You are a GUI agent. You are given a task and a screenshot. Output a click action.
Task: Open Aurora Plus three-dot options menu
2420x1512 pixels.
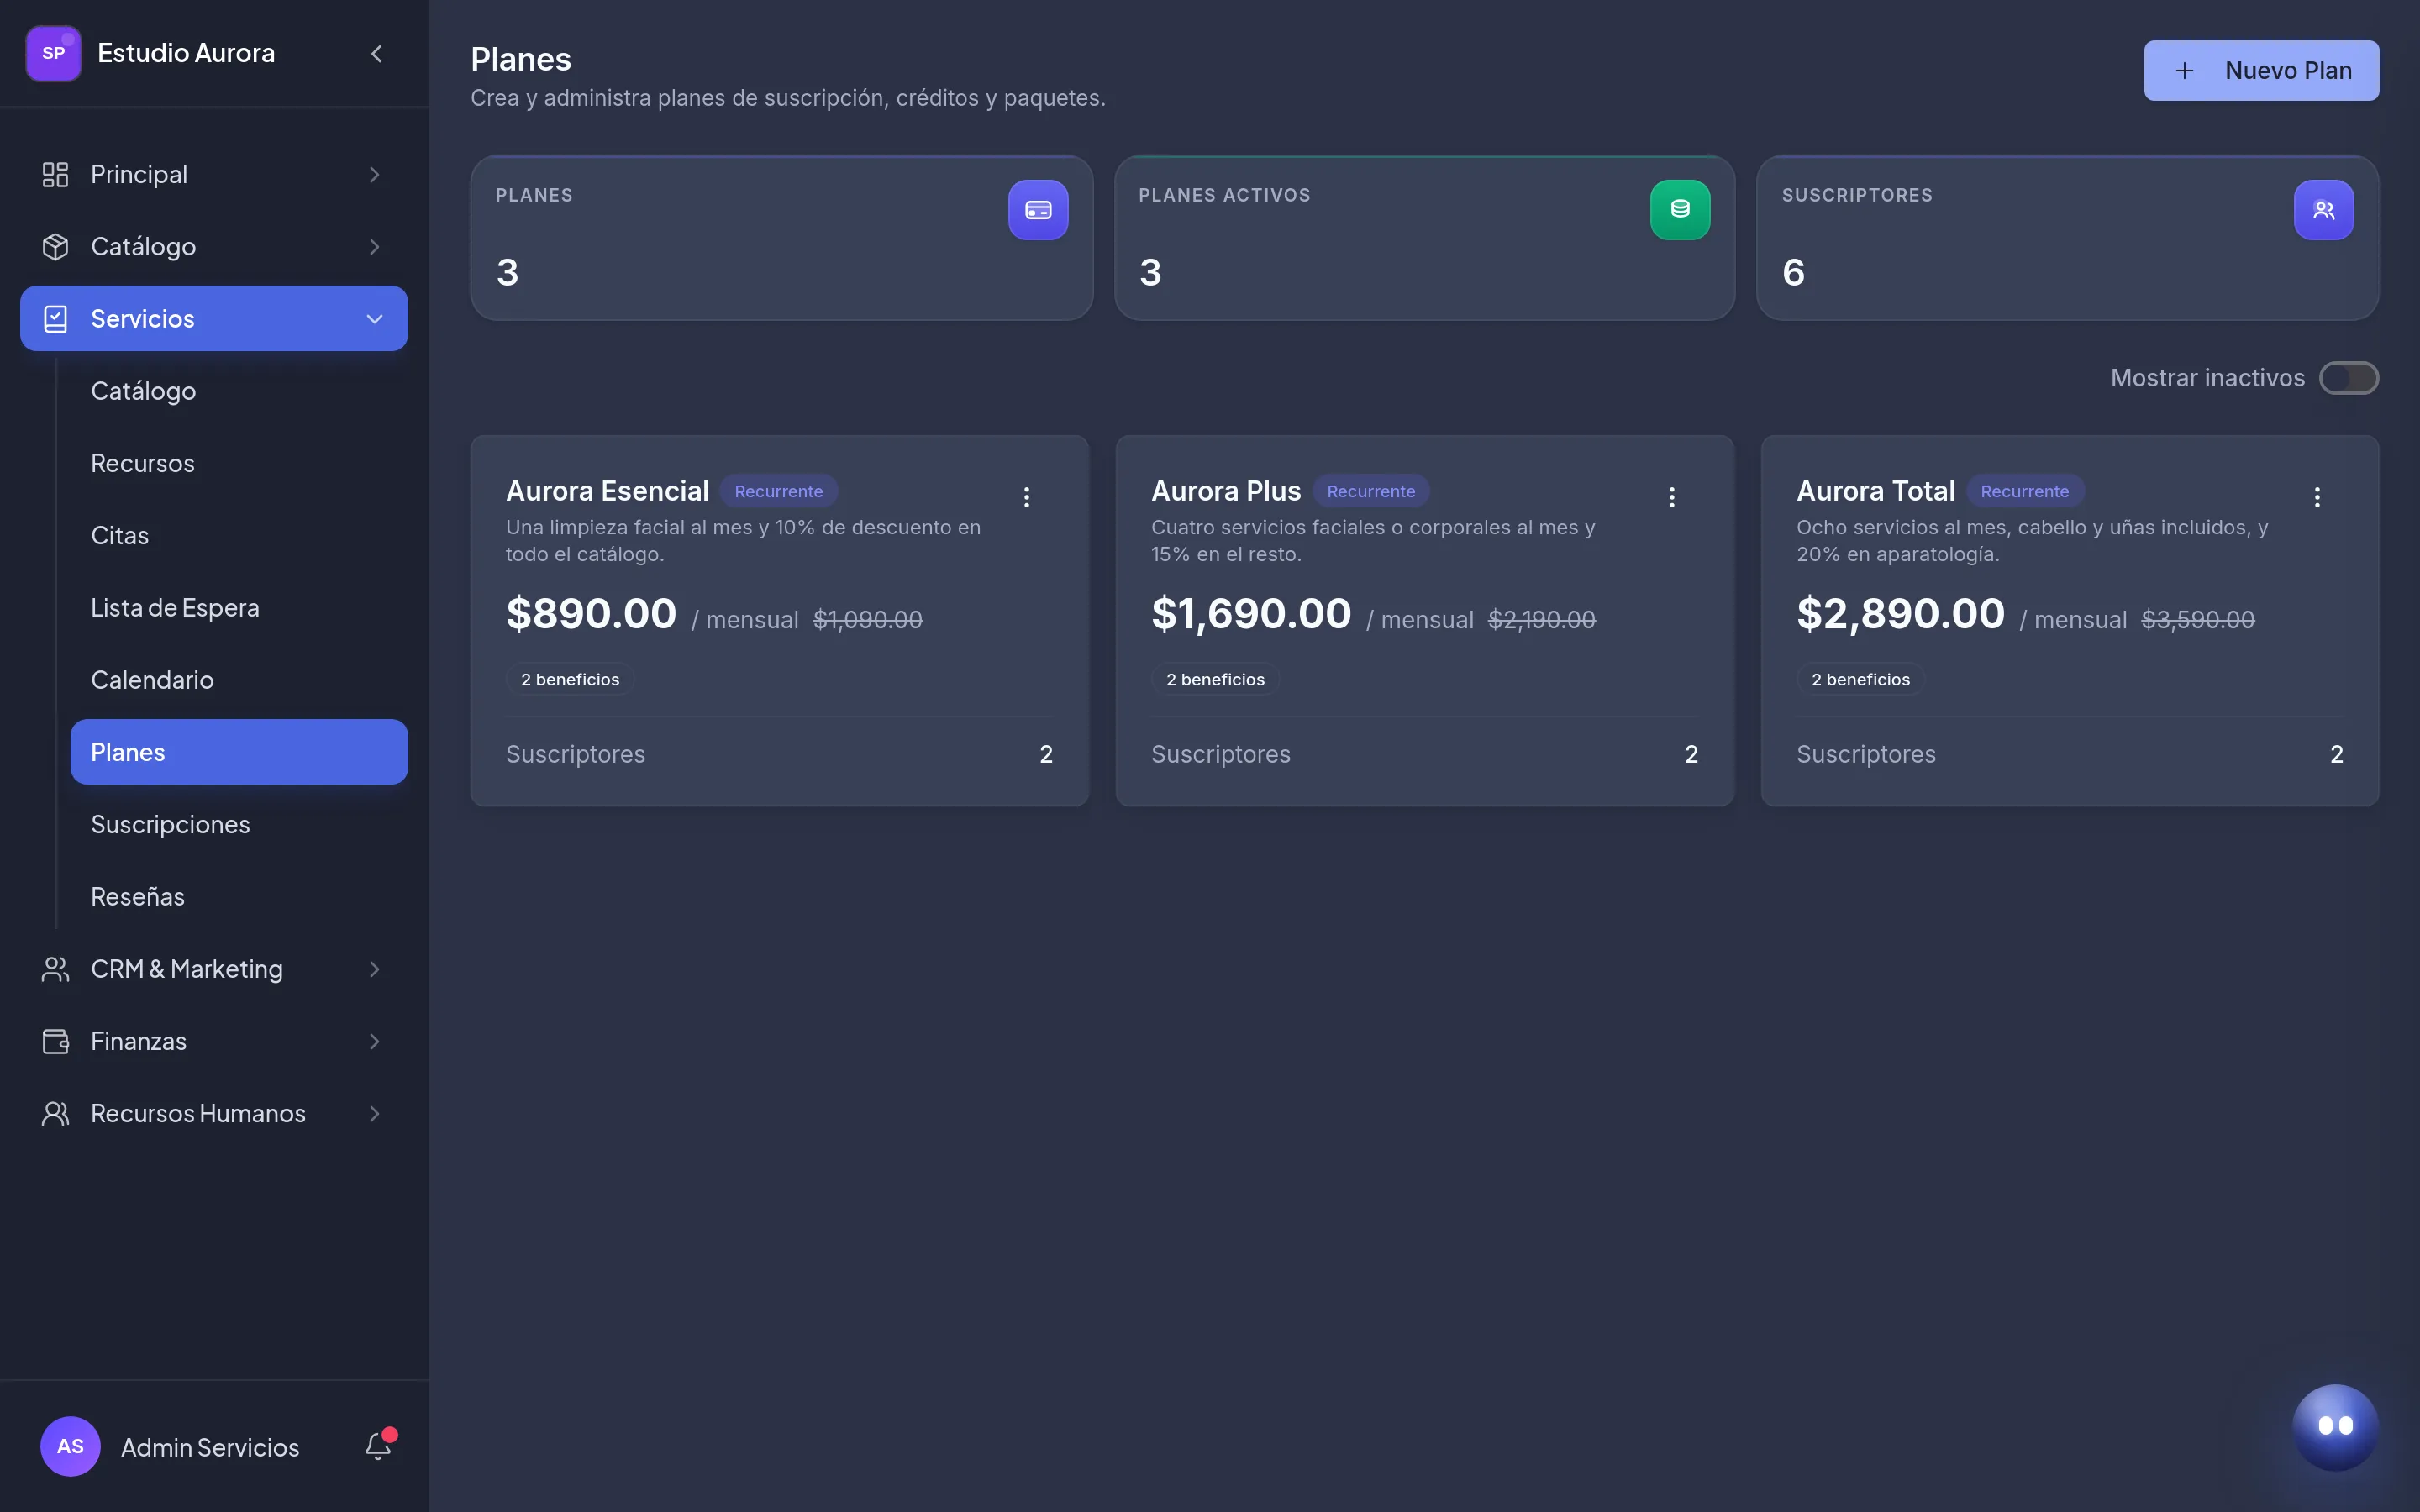(x=1671, y=497)
